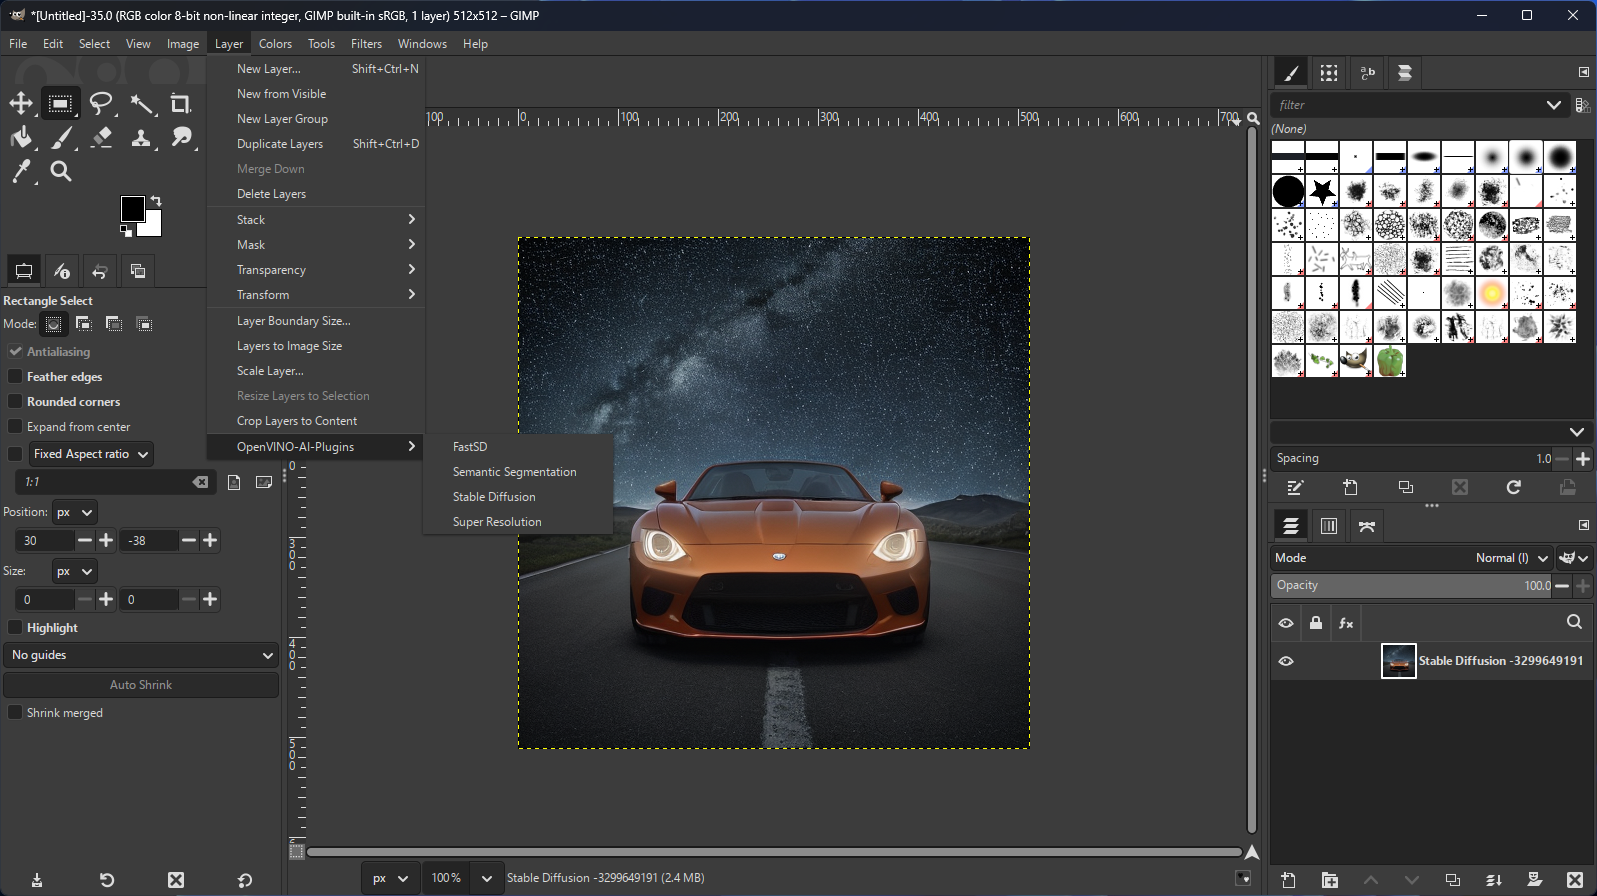Swap foreground and background colors
Viewport: 1597px width, 896px height.
tap(155, 201)
